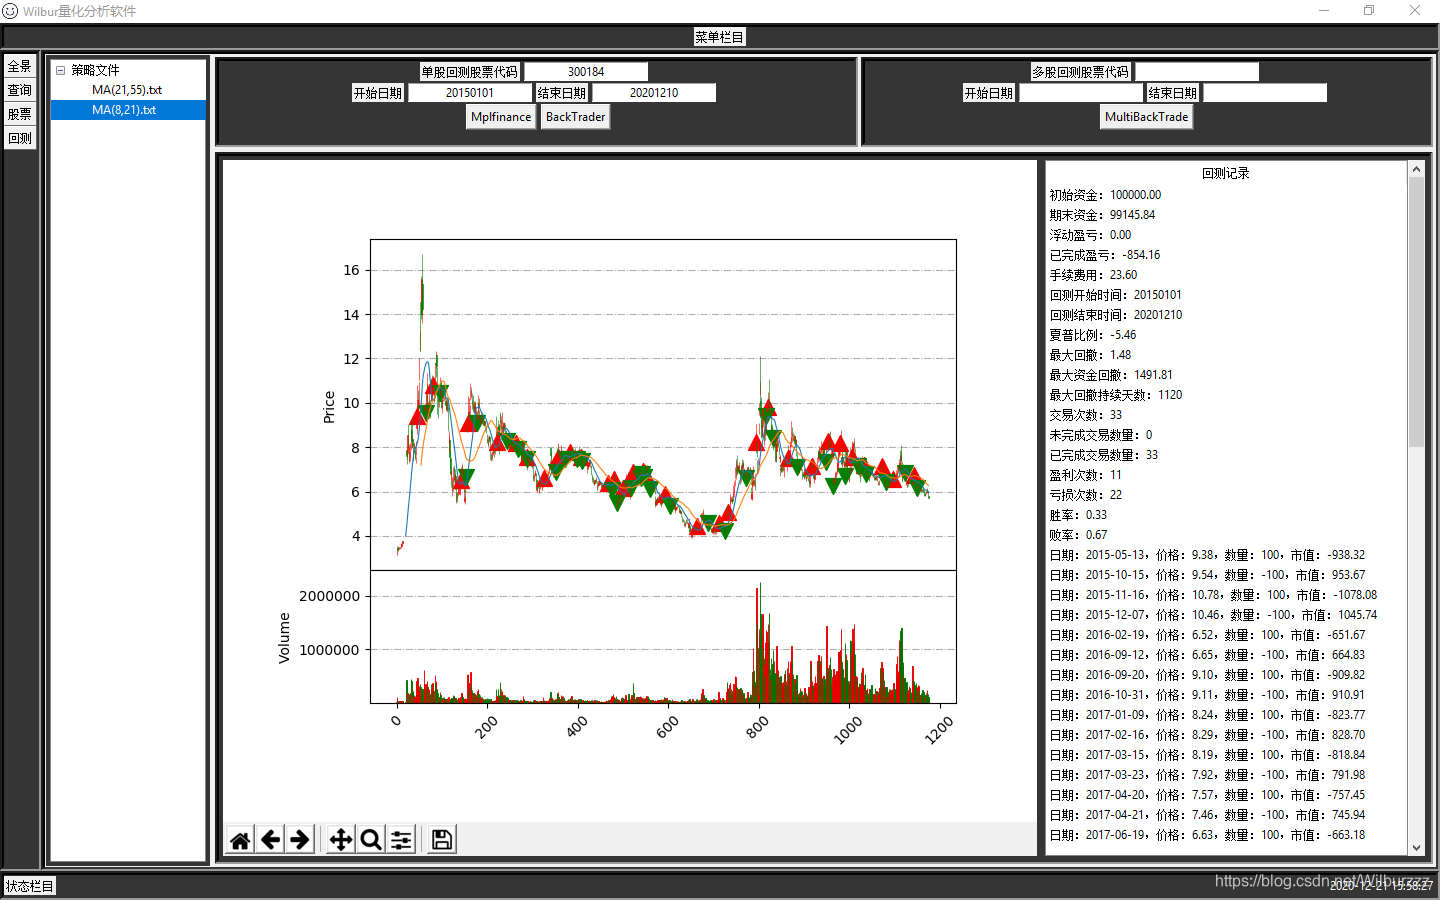Open the 查询 sidebar tab
The image size is (1440, 900).
pyautogui.click(x=20, y=91)
